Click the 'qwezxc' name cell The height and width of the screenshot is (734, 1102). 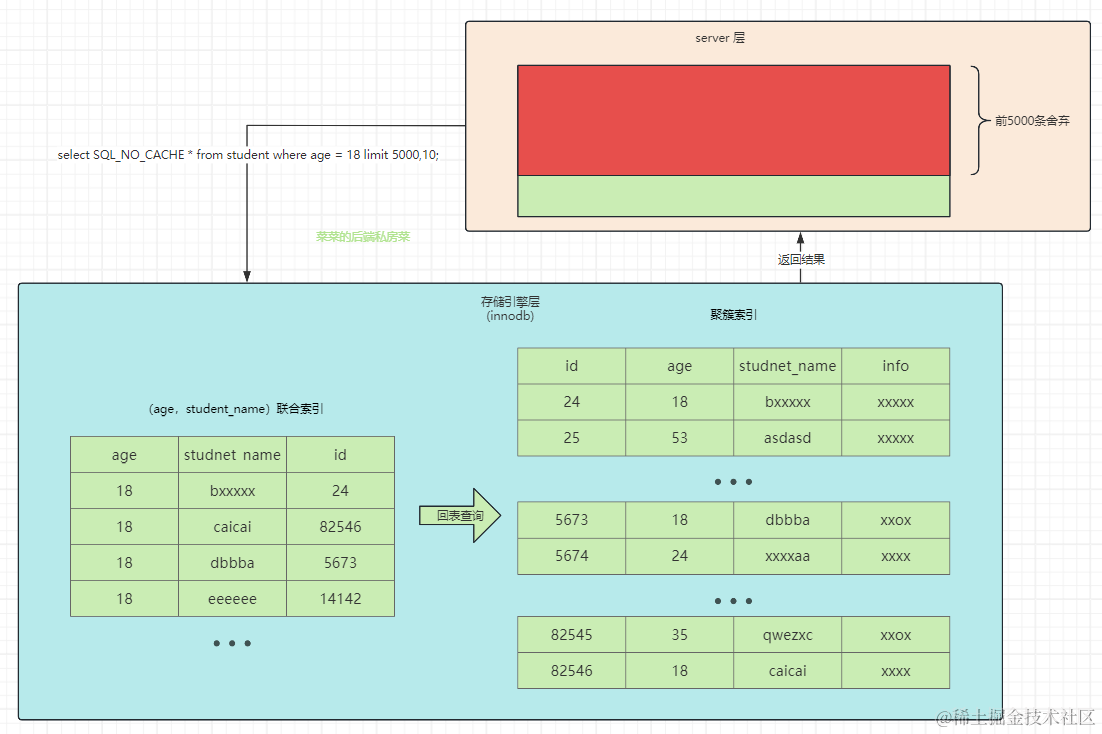788,635
